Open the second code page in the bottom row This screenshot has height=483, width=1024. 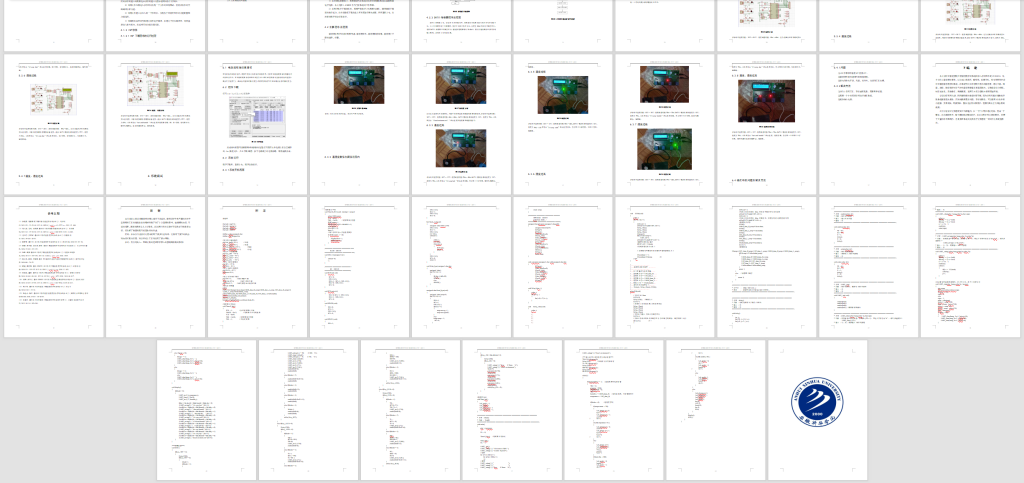[308, 409]
